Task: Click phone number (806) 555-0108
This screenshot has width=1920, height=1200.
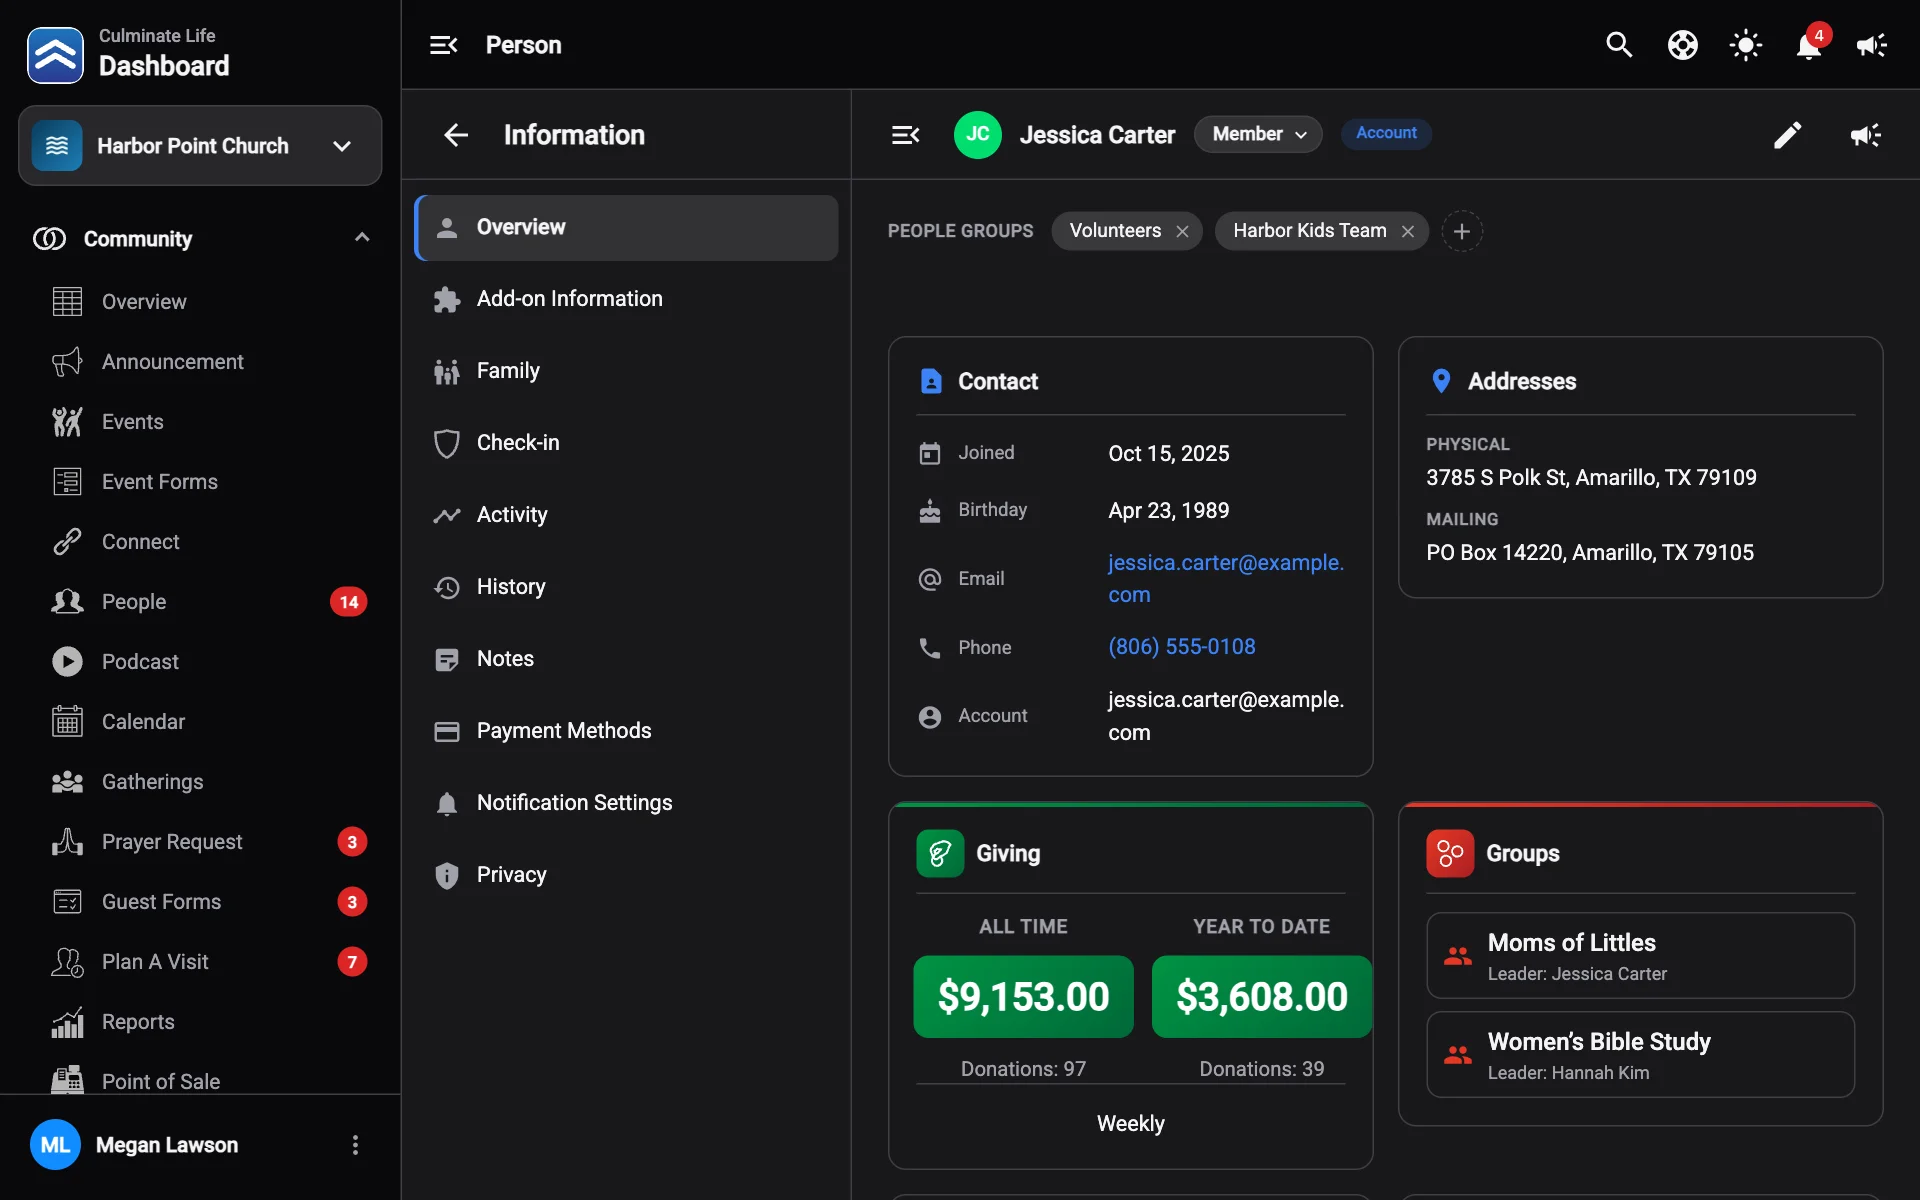Action: (1181, 647)
